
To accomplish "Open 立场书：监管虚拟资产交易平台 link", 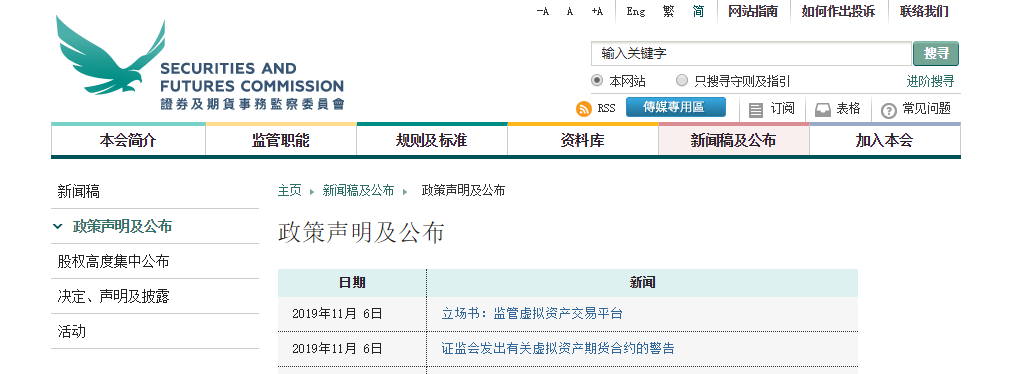I will (532, 314).
